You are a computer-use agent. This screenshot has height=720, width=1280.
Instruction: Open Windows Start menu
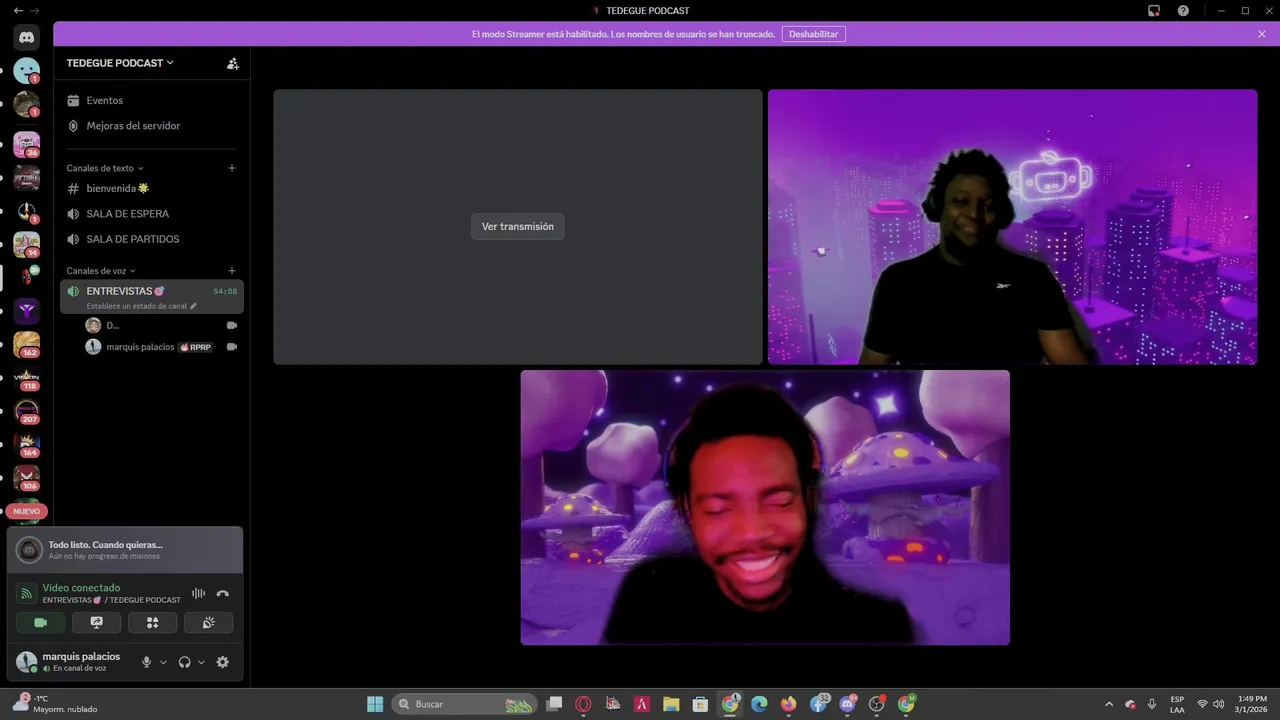(375, 704)
